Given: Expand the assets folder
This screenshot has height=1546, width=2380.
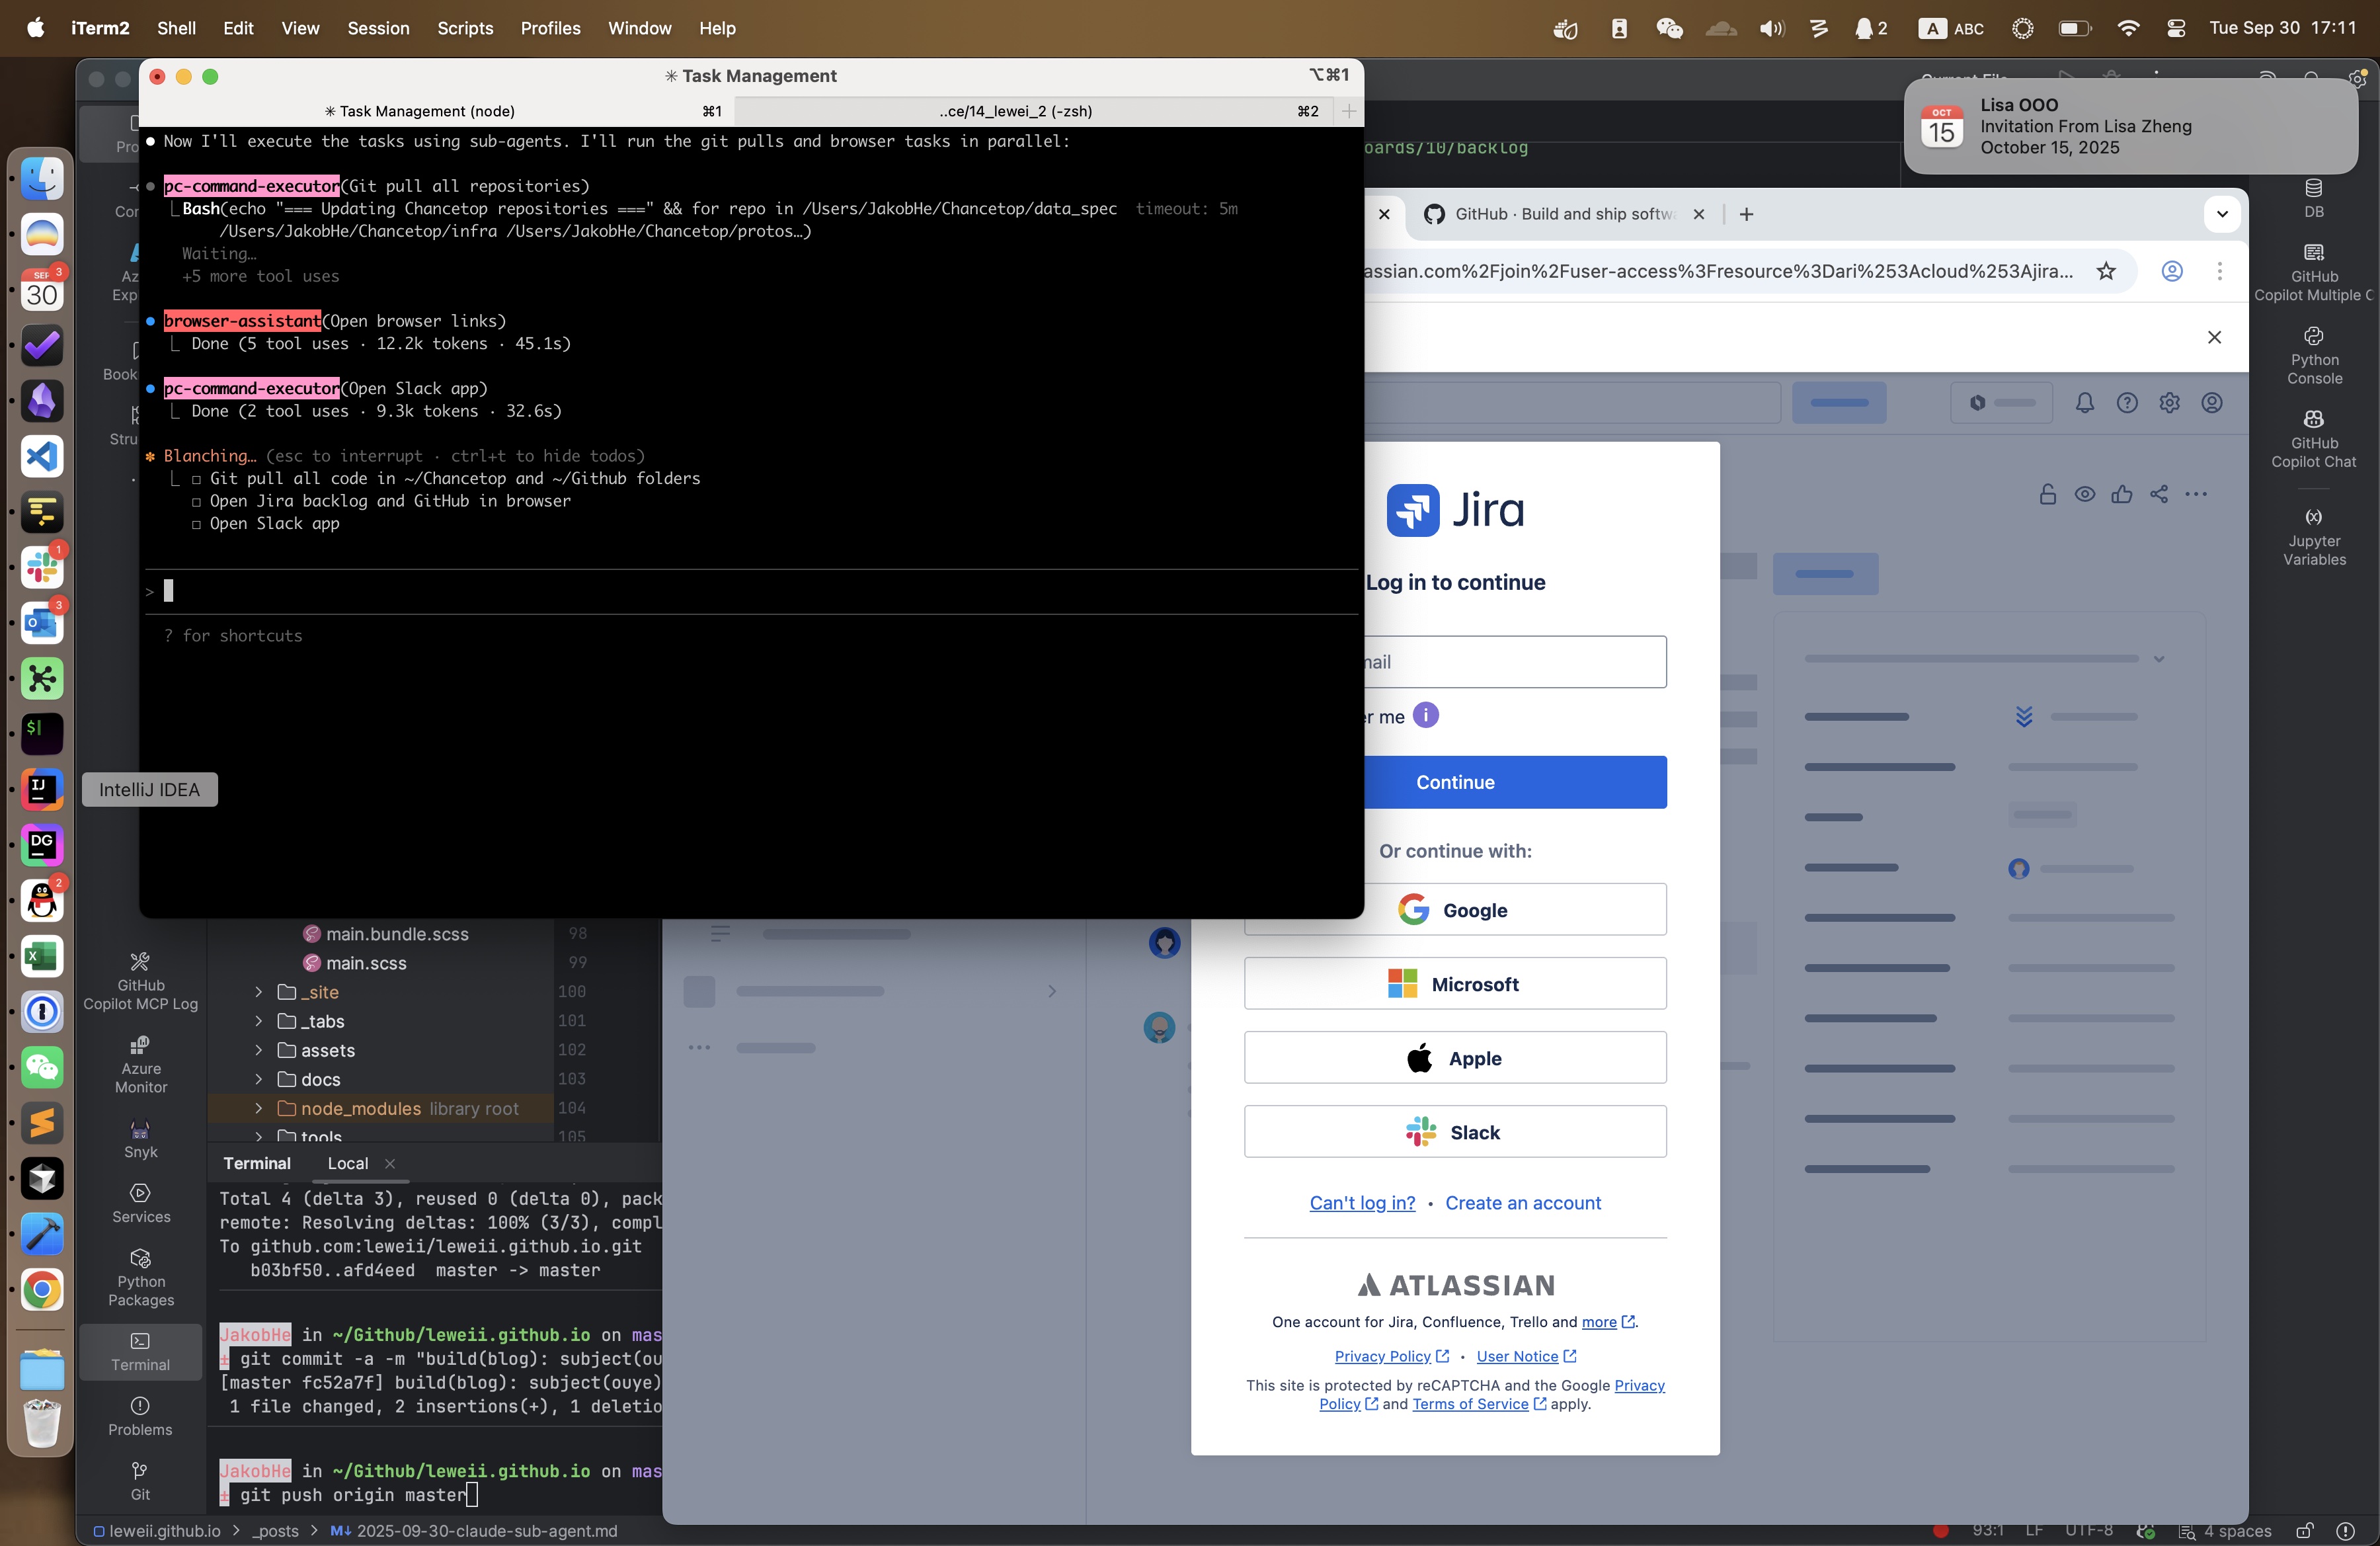Looking at the screenshot, I should click(x=259, y=1050).
